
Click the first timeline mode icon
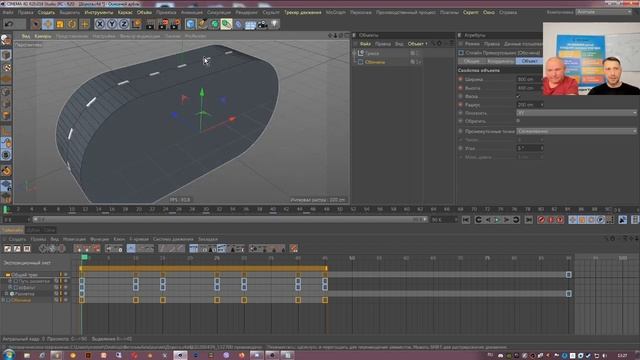(8, 249)
